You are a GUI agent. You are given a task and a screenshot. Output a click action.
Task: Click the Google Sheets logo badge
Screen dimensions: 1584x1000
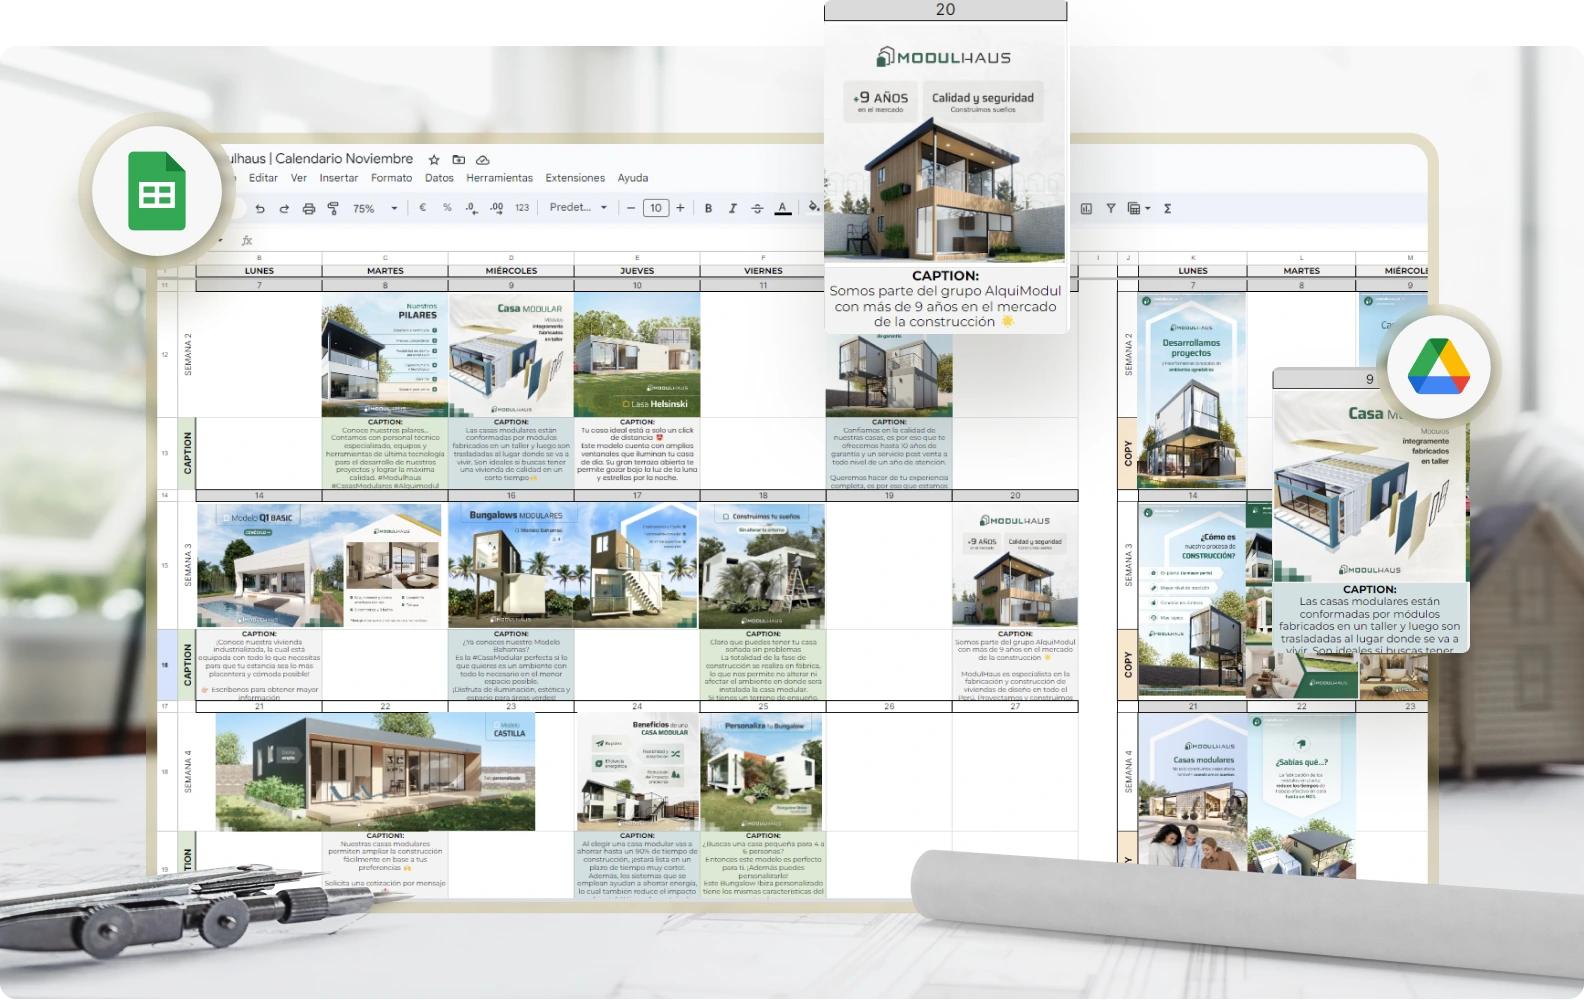tap(157, 192)
